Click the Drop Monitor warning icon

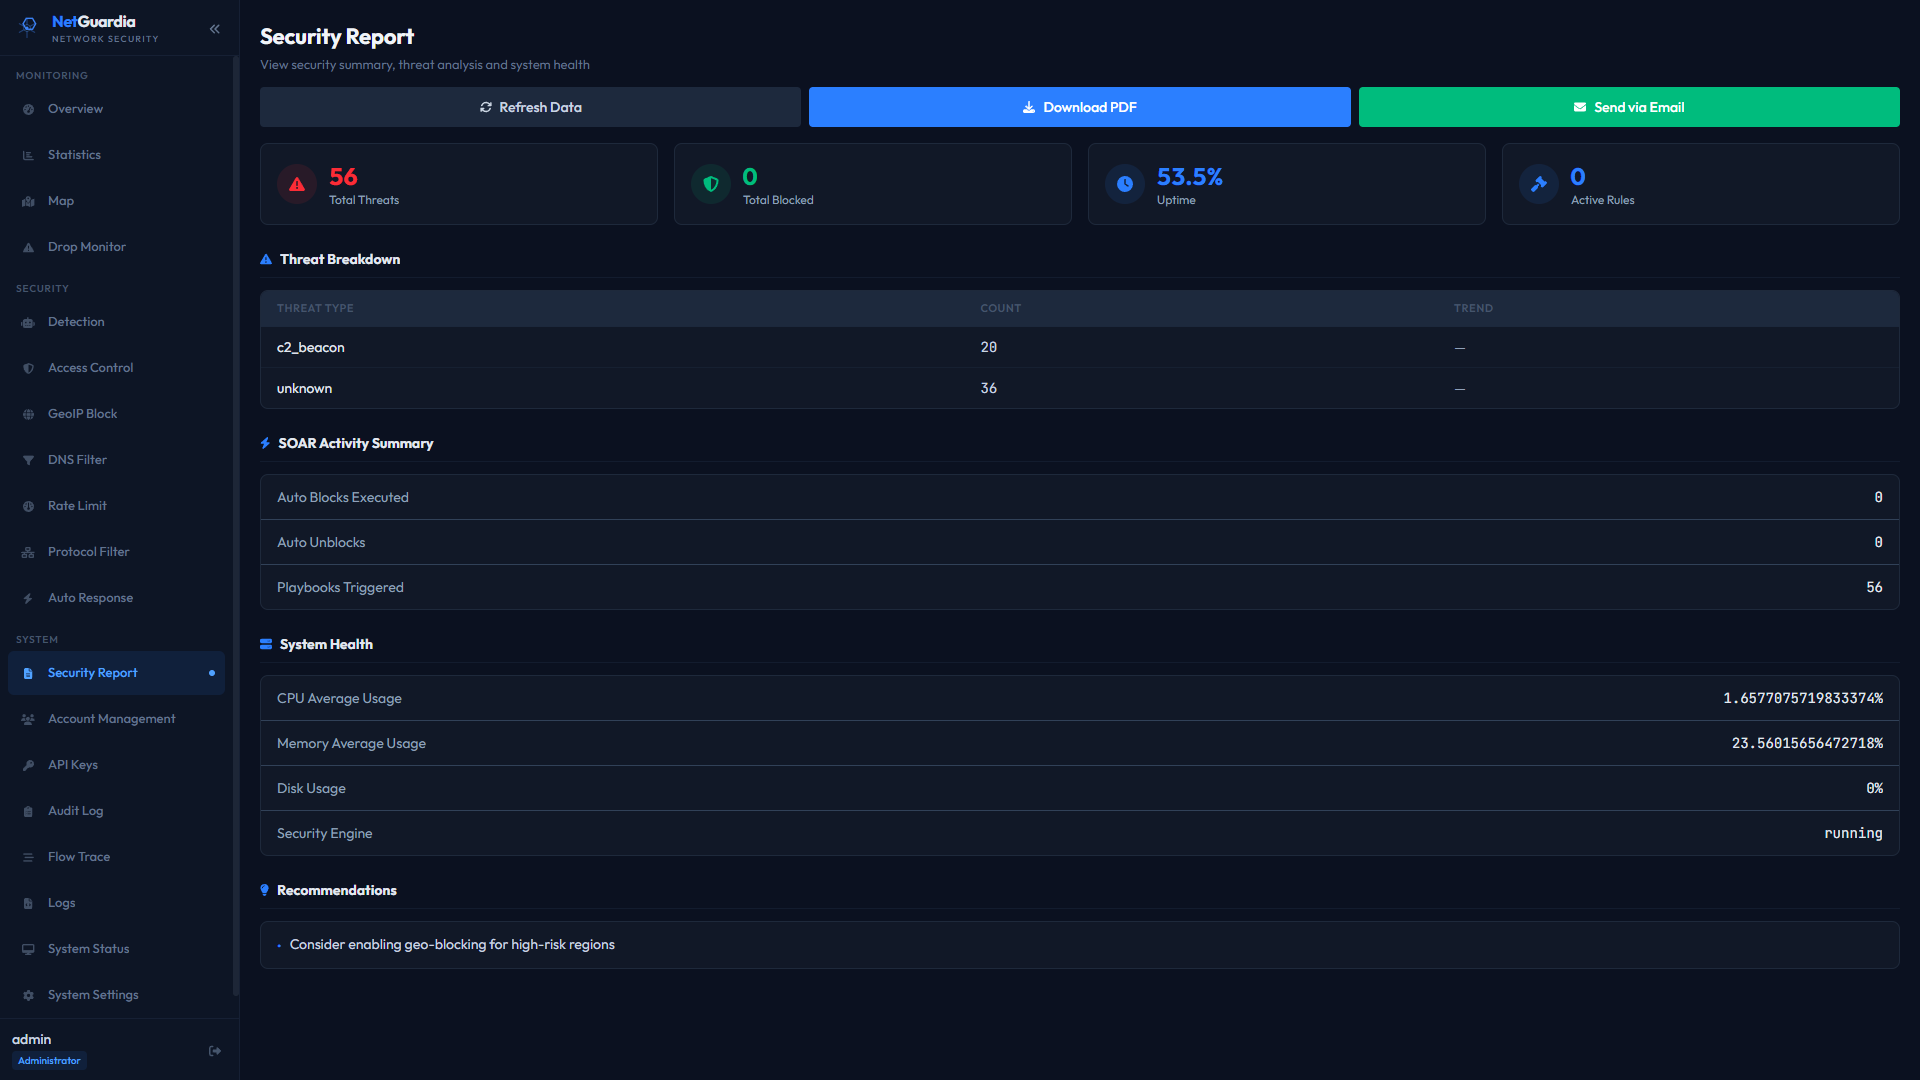coord(28,247)
